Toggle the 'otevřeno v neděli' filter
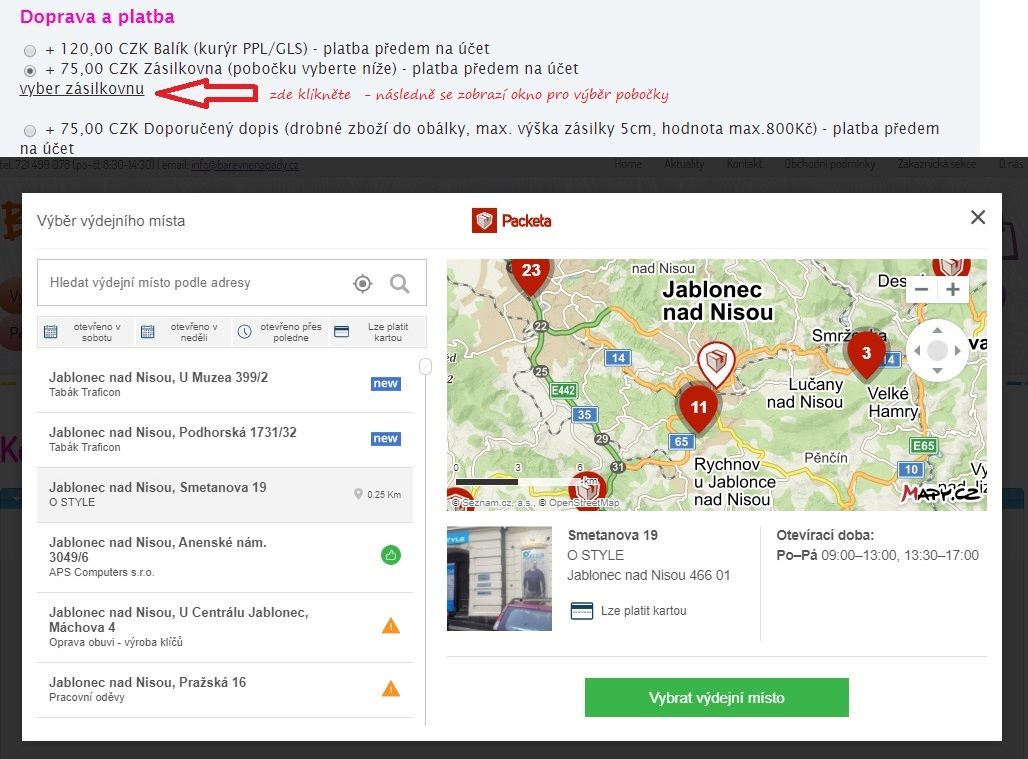The height and width of the screenshot is (759, 1028). (183, 332)
